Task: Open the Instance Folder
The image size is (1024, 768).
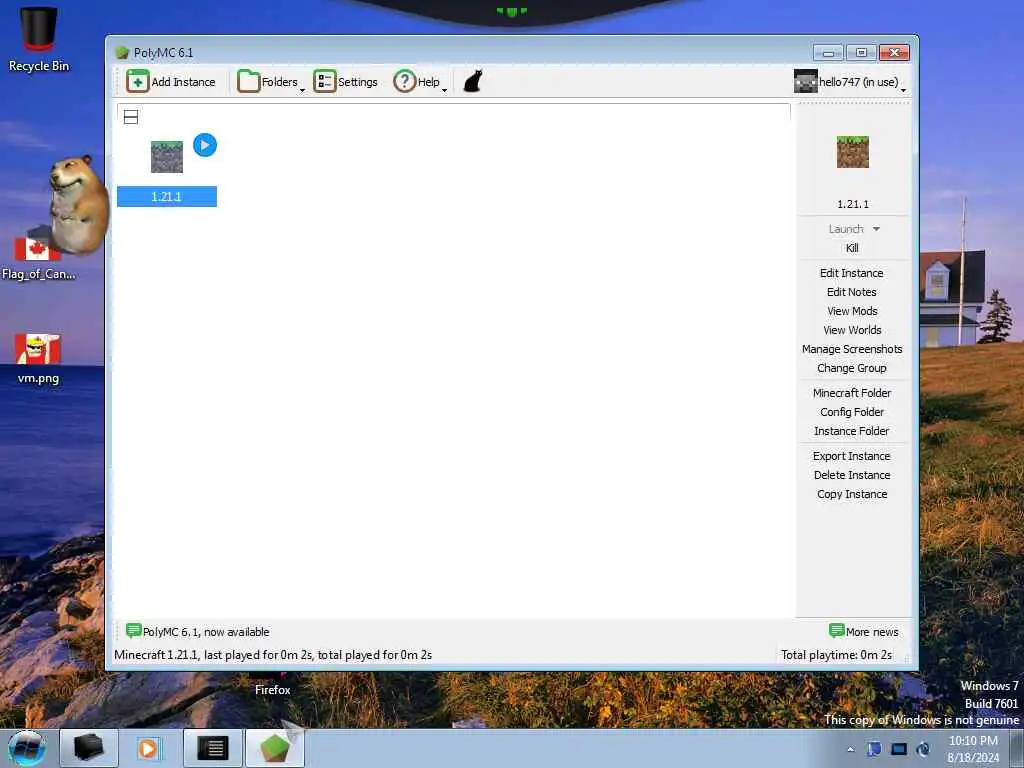Action: (852, 430)
